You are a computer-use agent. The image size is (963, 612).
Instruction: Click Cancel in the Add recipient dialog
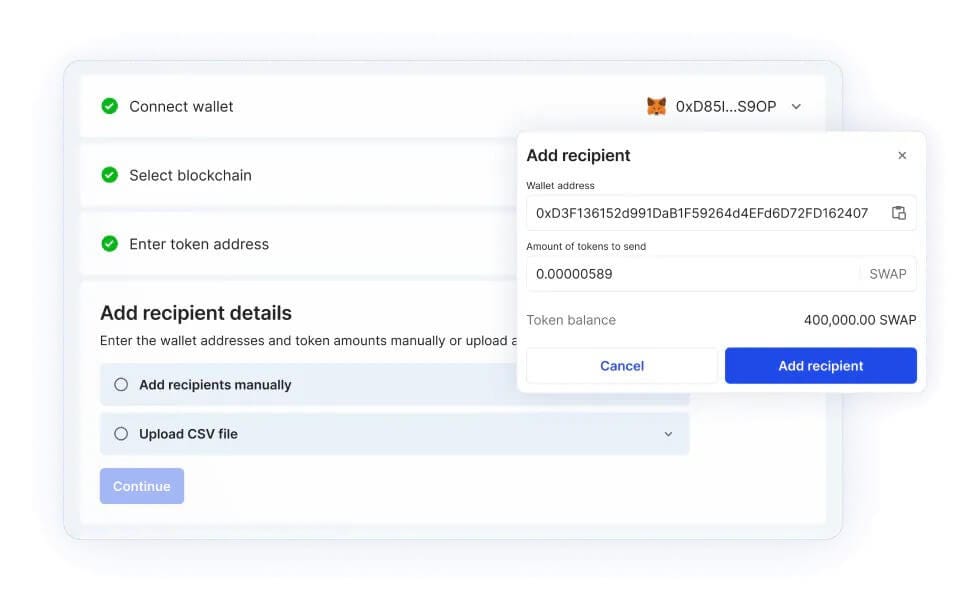click(622, 365)
